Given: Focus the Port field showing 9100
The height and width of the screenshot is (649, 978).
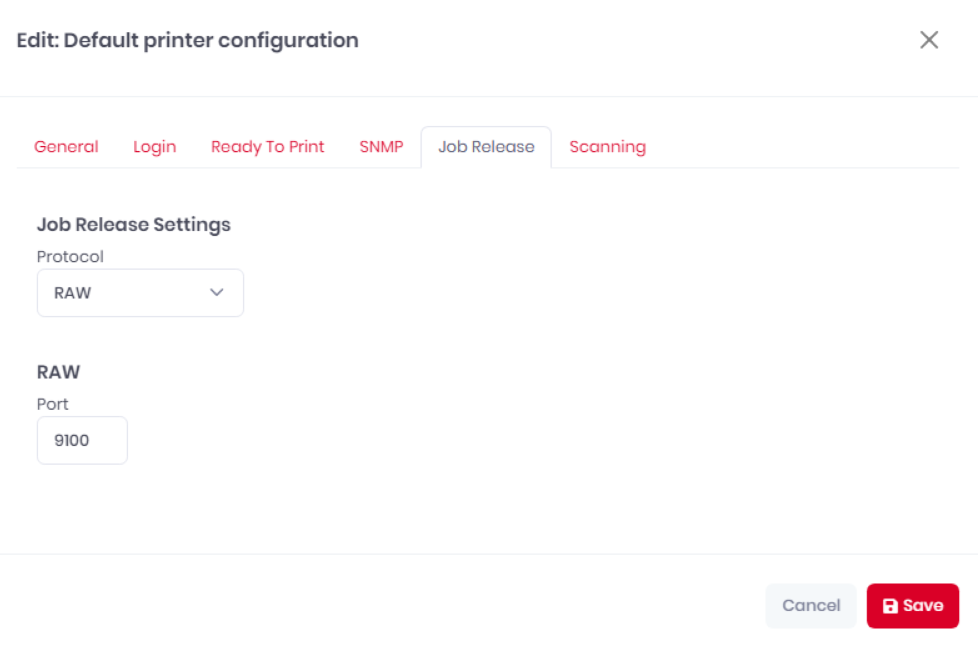Looking at the screenshot, I should point(82,440).
